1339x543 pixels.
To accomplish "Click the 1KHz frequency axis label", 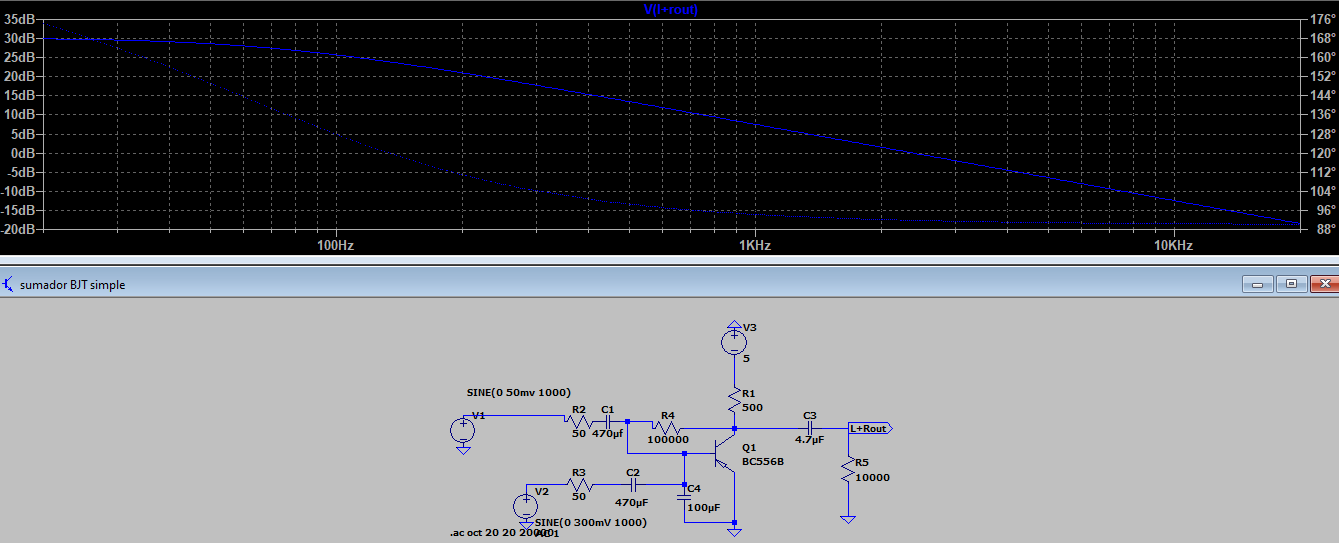I will point(755,245).
